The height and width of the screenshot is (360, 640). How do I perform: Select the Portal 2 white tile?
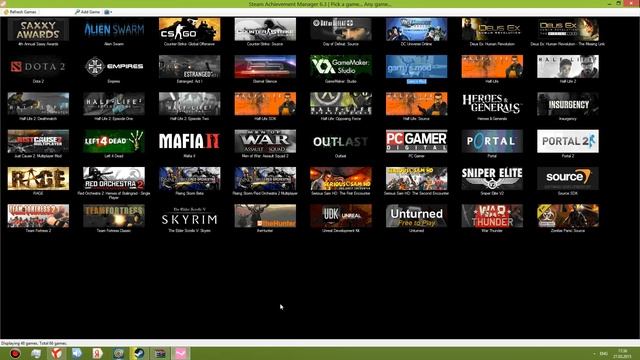click(568, 141)
